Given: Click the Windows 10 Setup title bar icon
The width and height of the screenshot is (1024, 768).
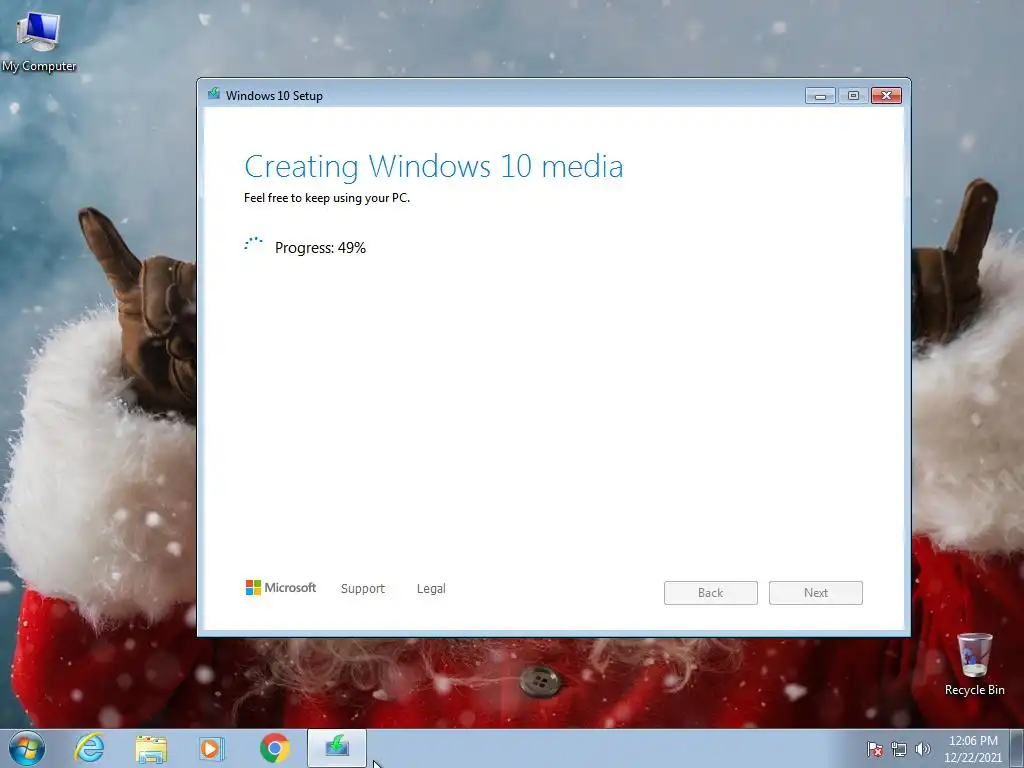Looking at the screenshot, I should click(214, 94).
